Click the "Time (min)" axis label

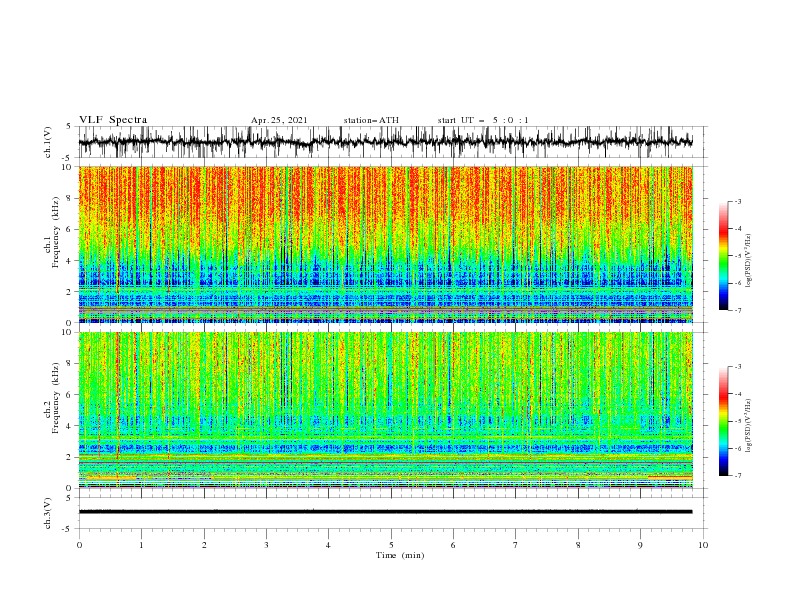(x=400, y=555)
